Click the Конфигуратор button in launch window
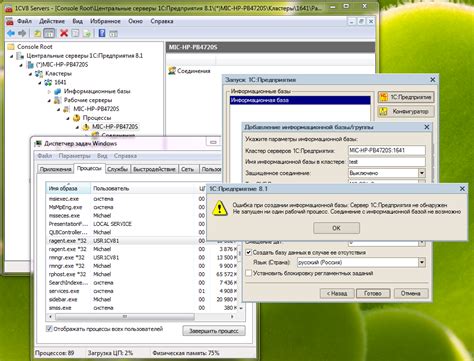The width and height of the screenshot is (474, 361). click(x=406, y=112)
